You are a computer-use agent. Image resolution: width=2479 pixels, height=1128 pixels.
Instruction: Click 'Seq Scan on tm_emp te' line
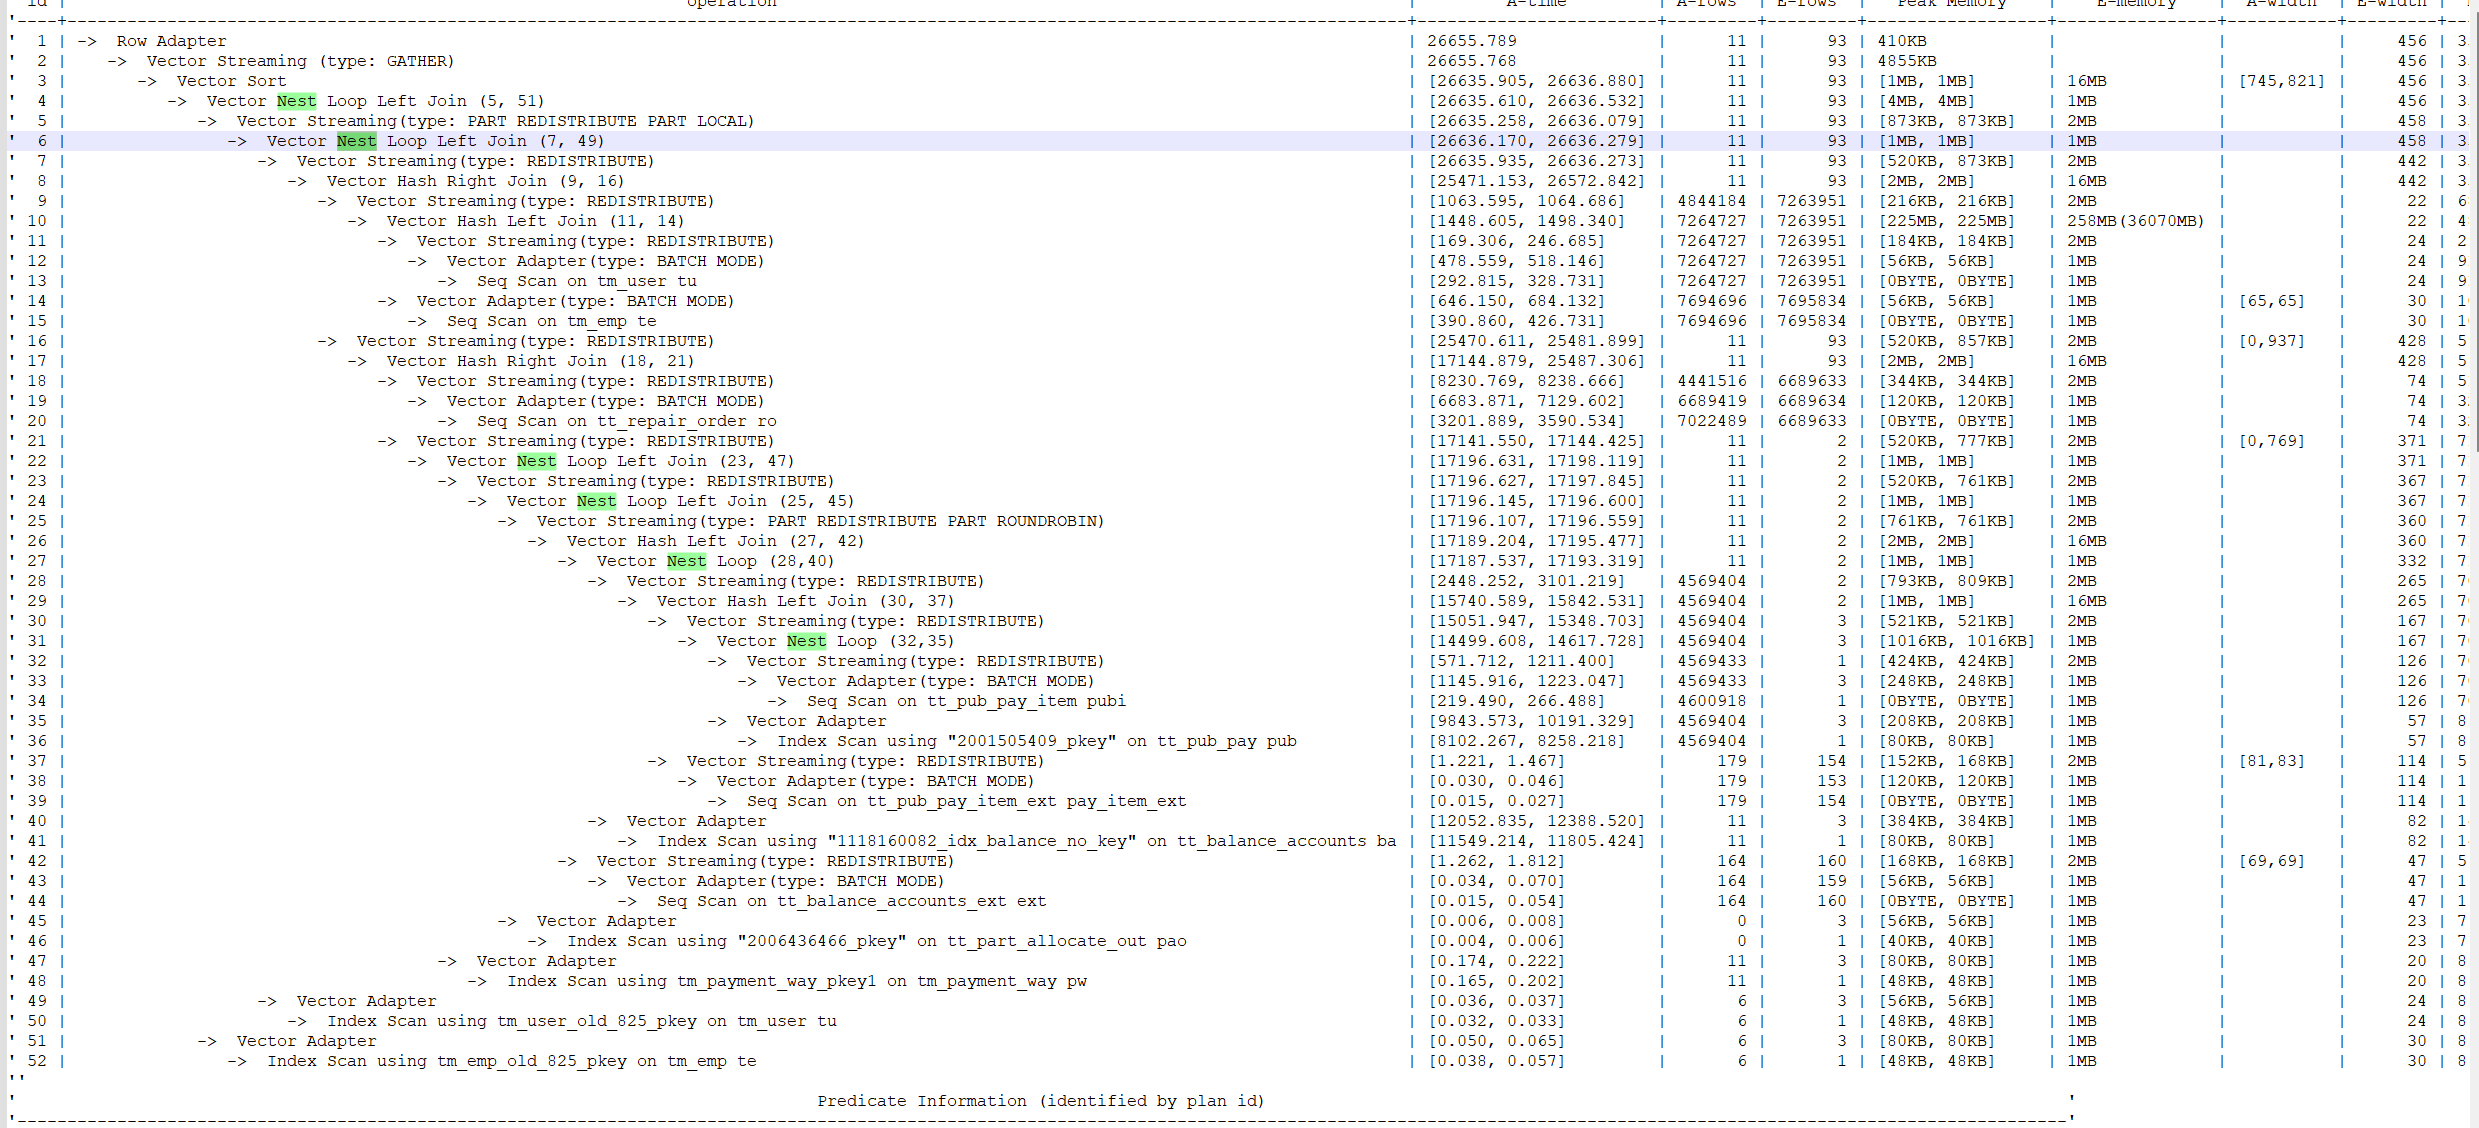pos(551,321)
